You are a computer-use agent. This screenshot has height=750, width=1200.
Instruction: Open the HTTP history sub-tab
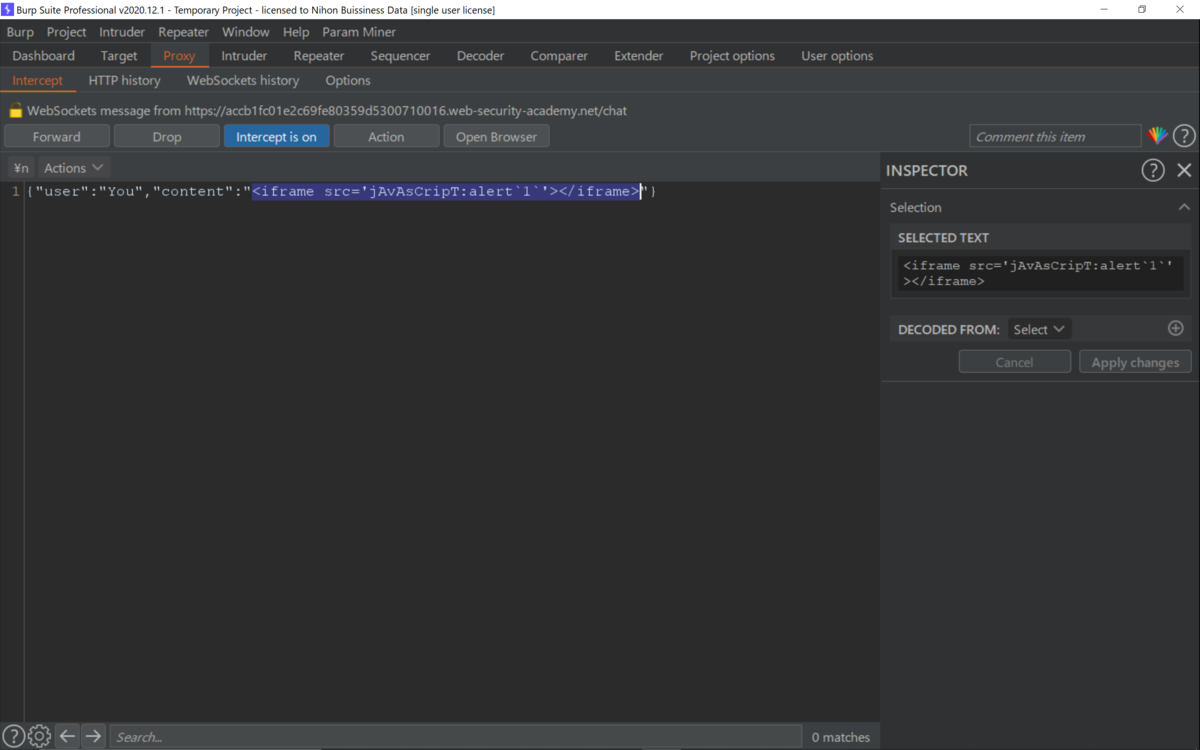(x=124, y=80)
